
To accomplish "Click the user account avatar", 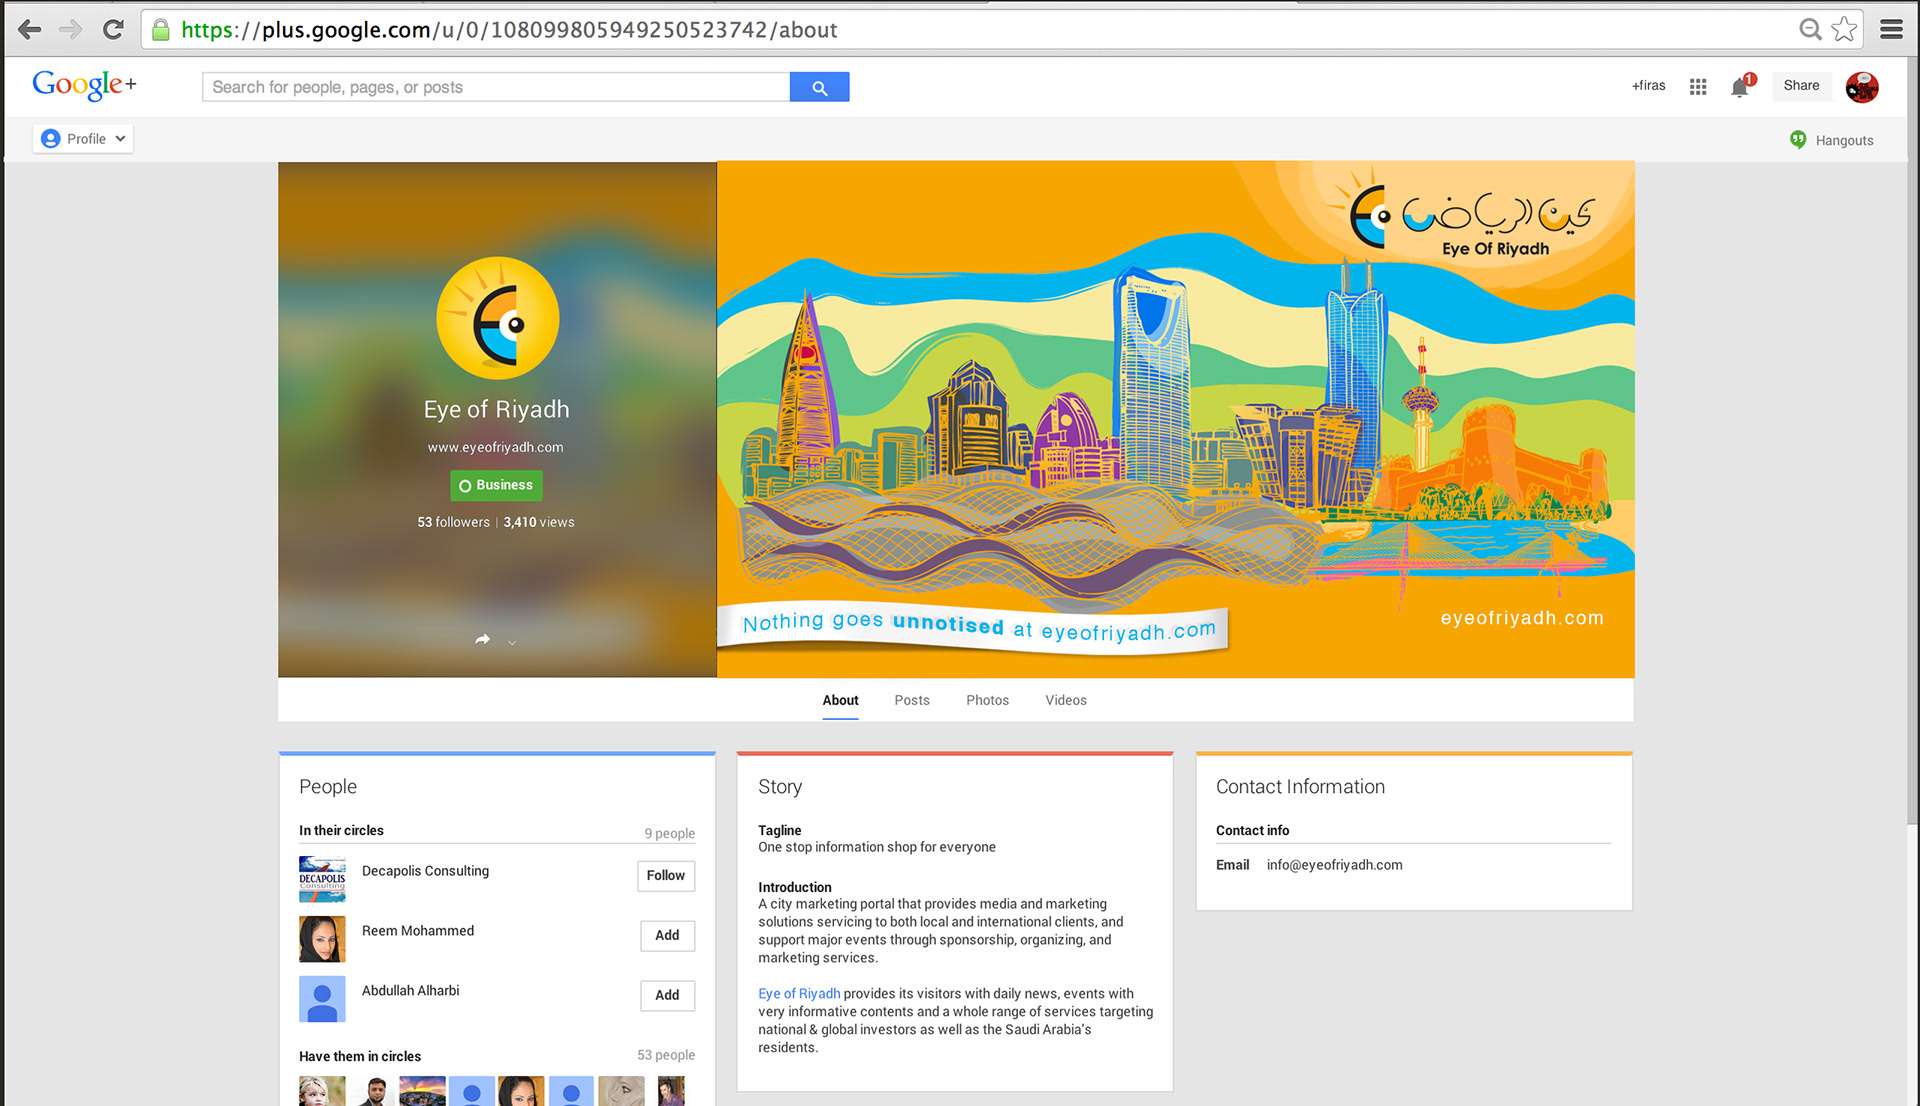I will click(1861, 87).
